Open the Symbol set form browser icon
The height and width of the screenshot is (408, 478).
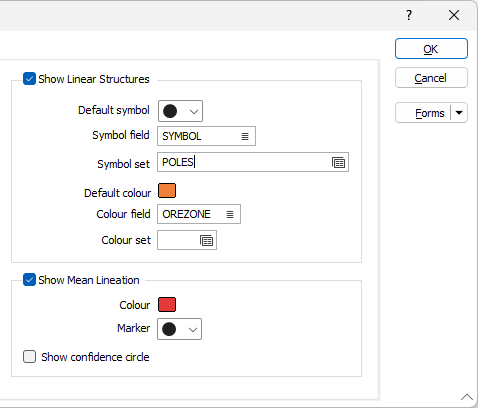pyautogui.click(x=339, y=163)
